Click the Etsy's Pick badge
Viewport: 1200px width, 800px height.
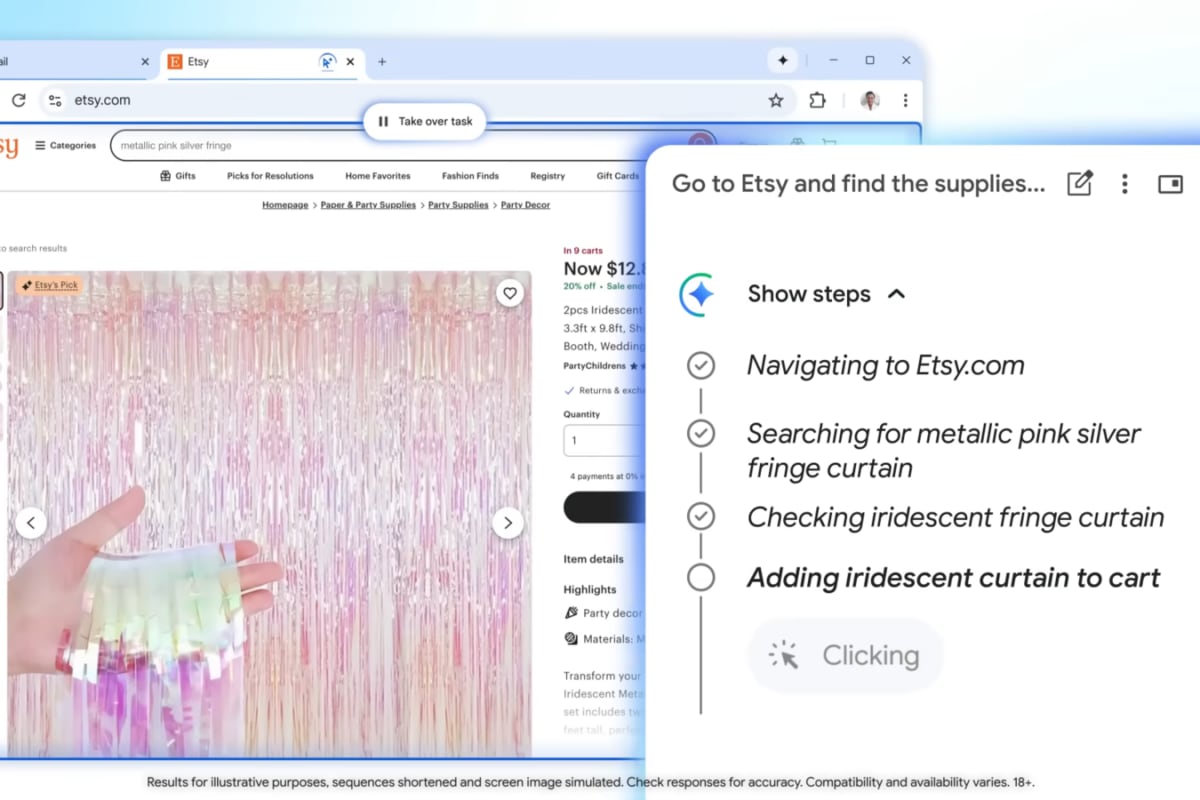pos(49,286)
